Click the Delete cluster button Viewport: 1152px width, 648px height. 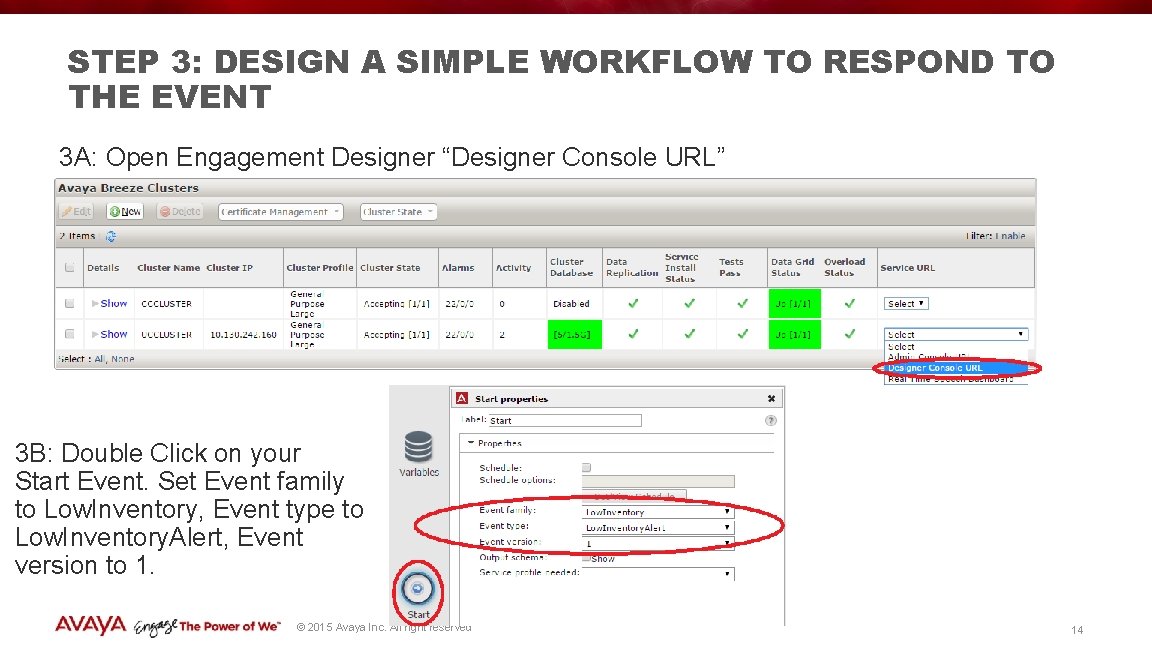180,212
